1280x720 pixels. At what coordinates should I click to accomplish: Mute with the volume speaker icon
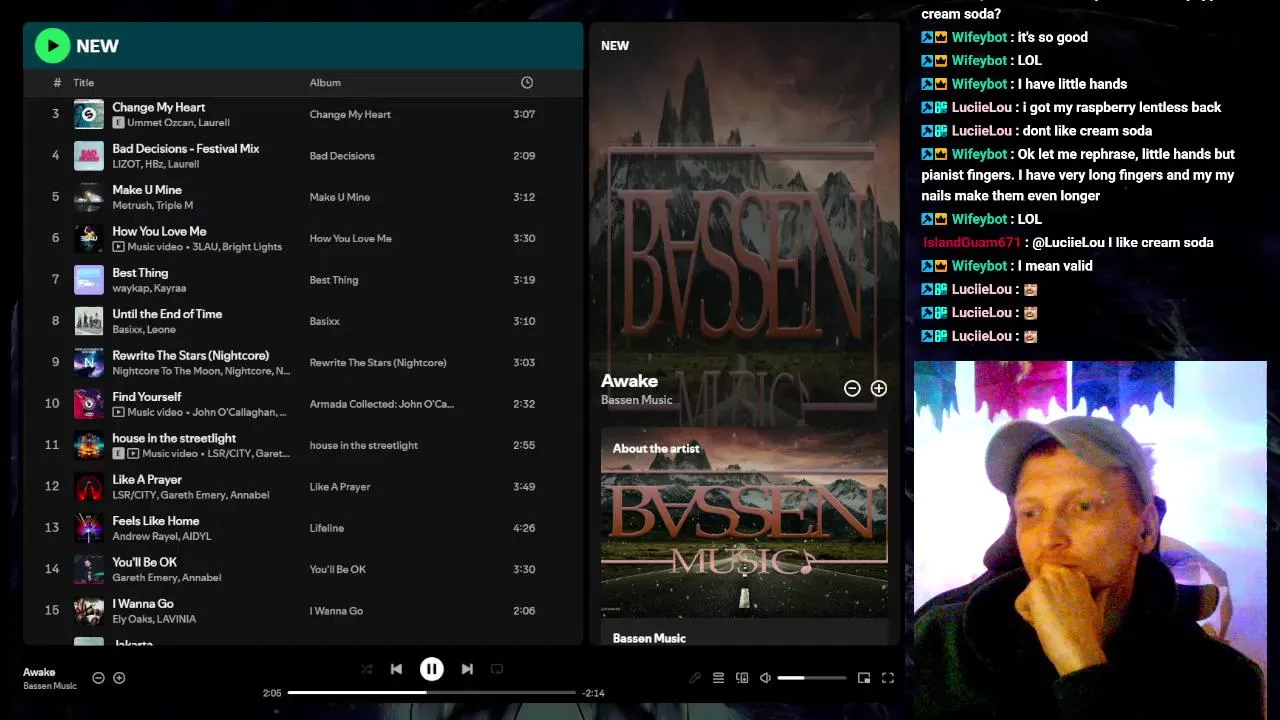tap(765, 678)
